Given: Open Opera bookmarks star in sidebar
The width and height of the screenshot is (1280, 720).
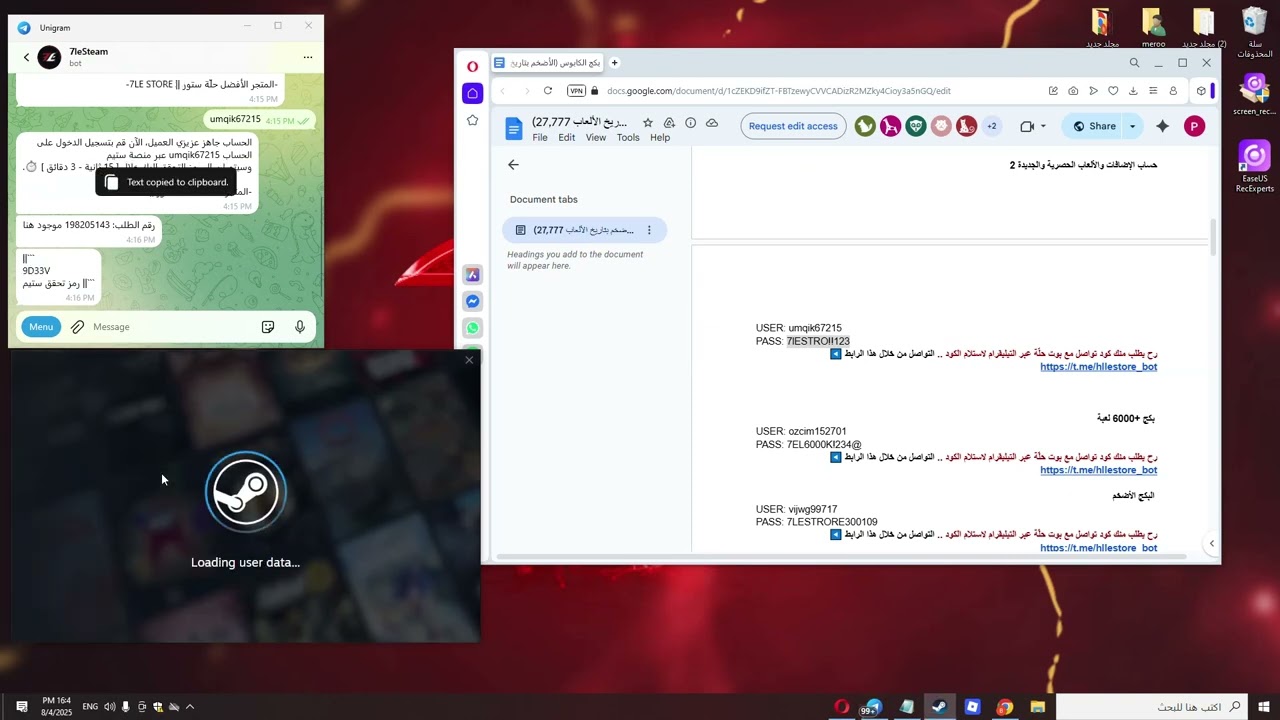Looking at the screenshot, I should [x=473, y=120].
